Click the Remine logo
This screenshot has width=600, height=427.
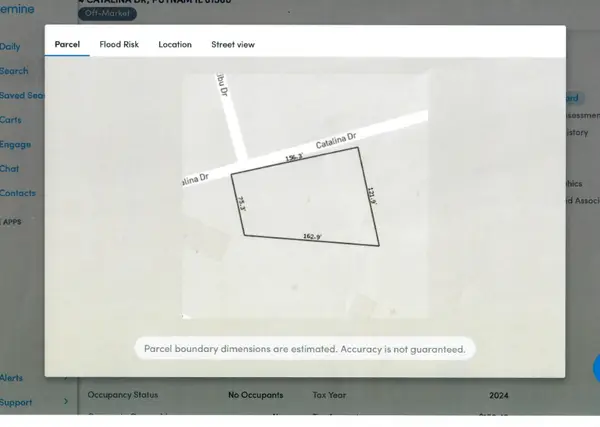click(17, 8)
